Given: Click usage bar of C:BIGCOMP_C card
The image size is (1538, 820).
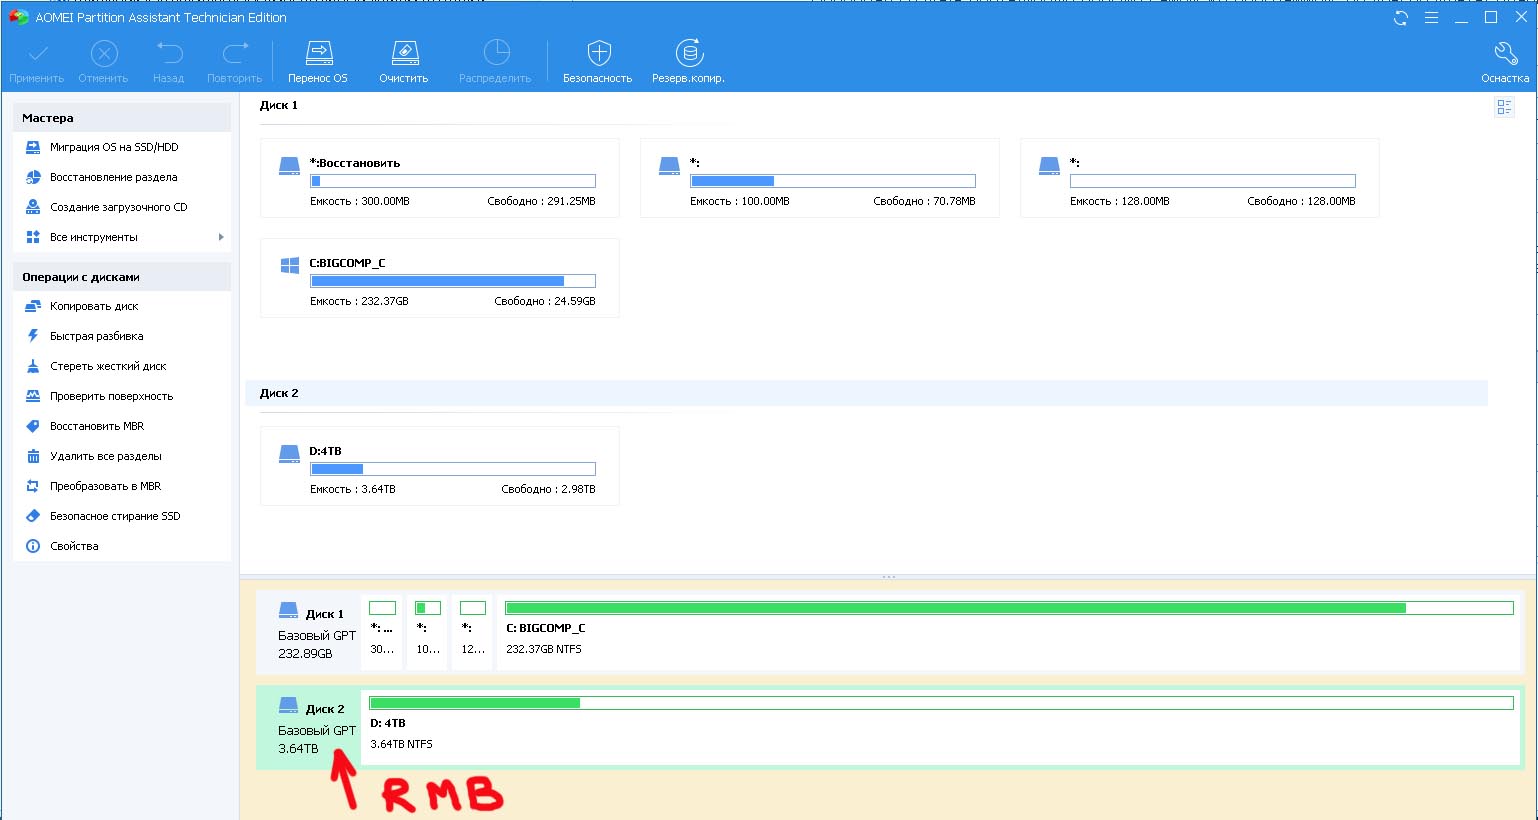Looking at the screenshot, I should point(453,281).
